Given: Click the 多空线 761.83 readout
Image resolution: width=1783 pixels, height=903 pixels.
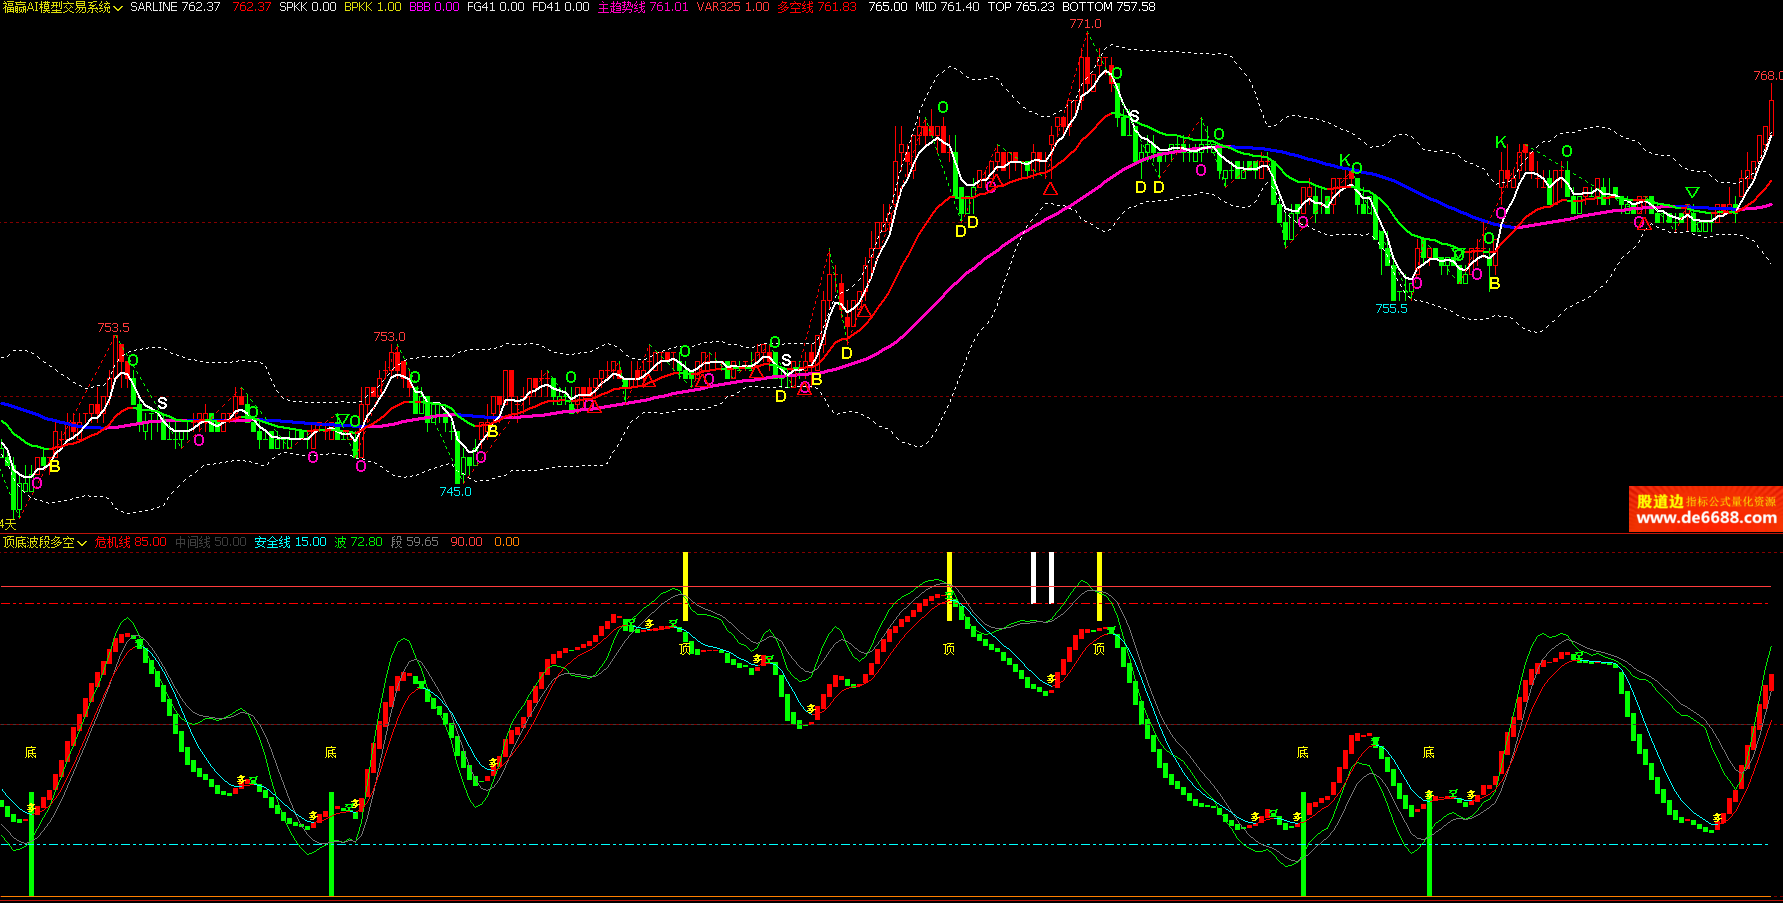Looking at the screenshot, I should coord(816,7).
